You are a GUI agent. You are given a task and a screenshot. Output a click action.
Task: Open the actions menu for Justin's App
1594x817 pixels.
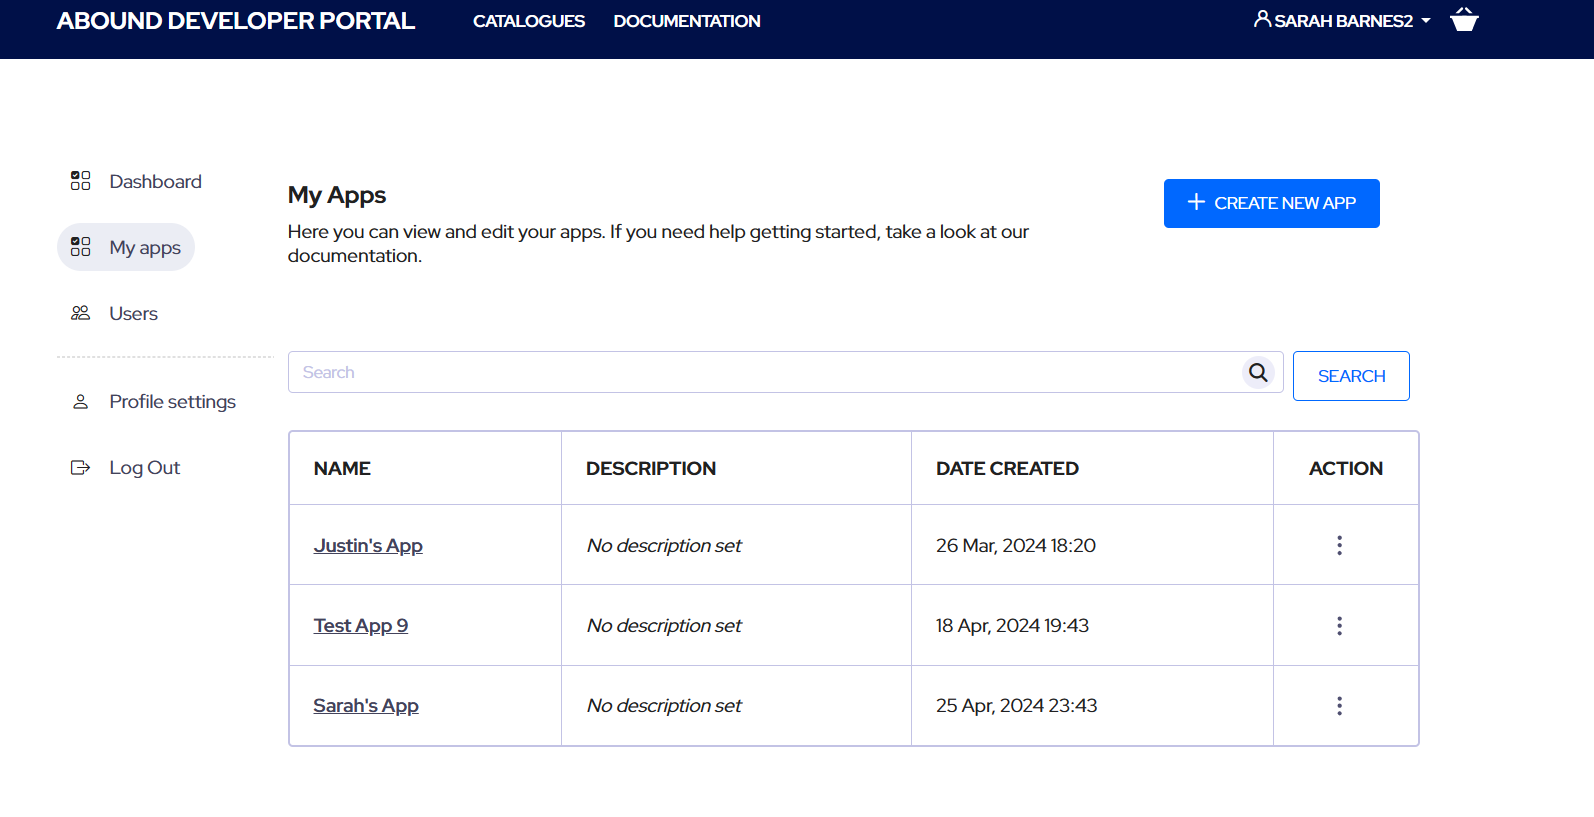point(1339,545)
